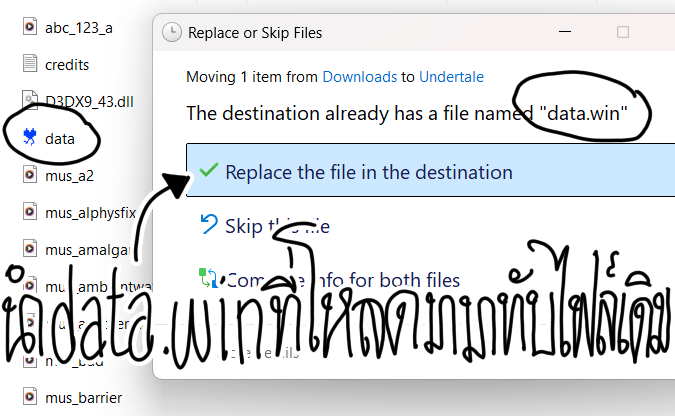Open the Downloads link in dialog
Image resolution: width=675 pixels, height=416 pixels.
359,77
